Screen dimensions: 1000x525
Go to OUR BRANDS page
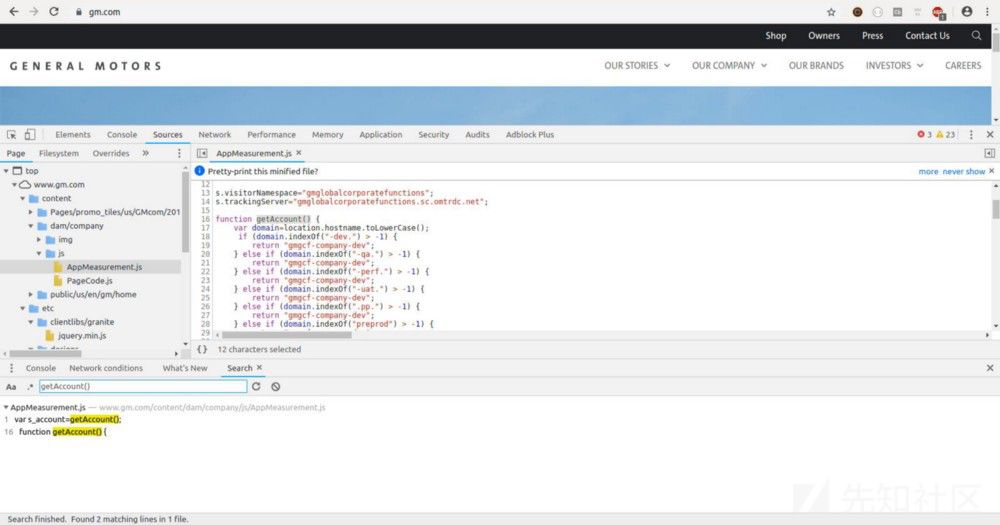[x=816, y=66]
